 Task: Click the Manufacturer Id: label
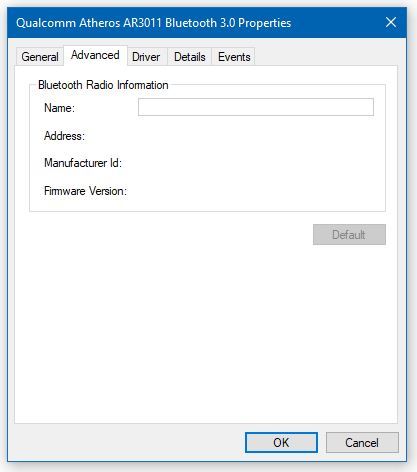83,163
